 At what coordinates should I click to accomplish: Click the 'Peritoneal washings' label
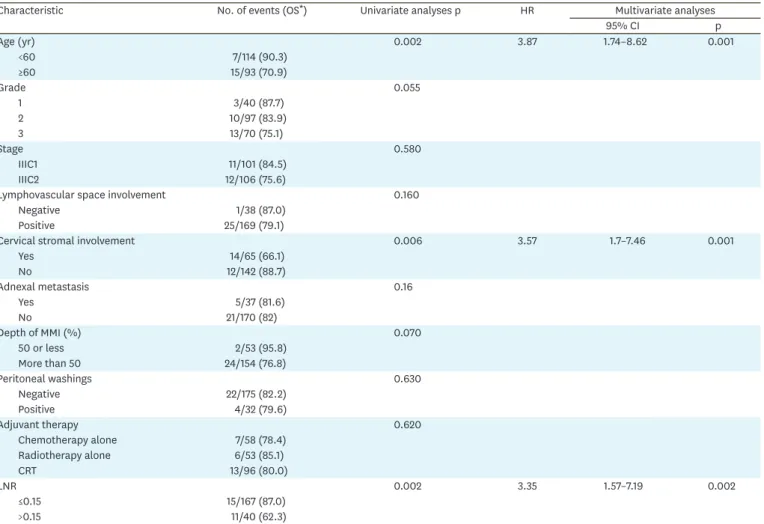tap(45, 379)
